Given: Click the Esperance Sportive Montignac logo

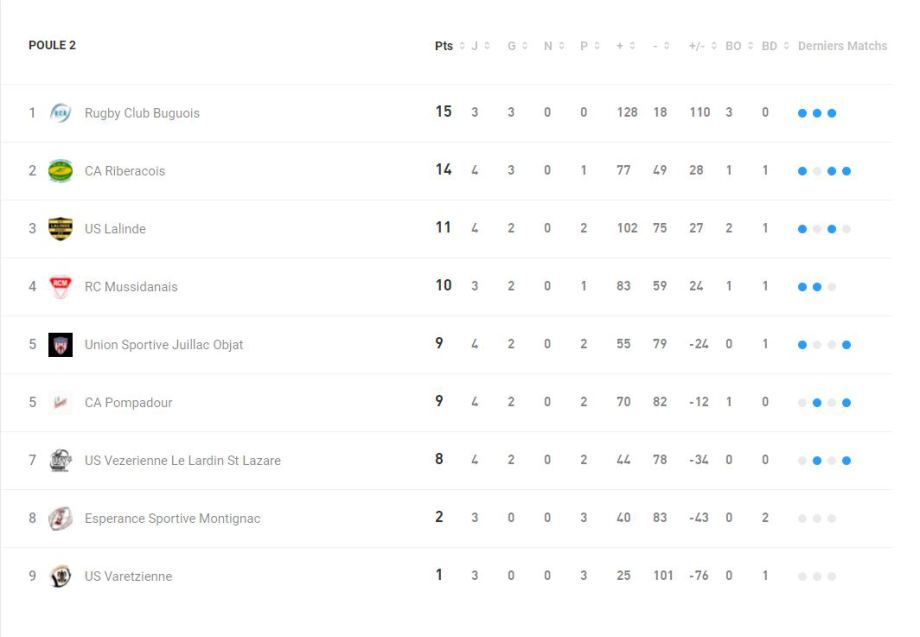Looking at the screenshot, I should [x=60, y=519].
